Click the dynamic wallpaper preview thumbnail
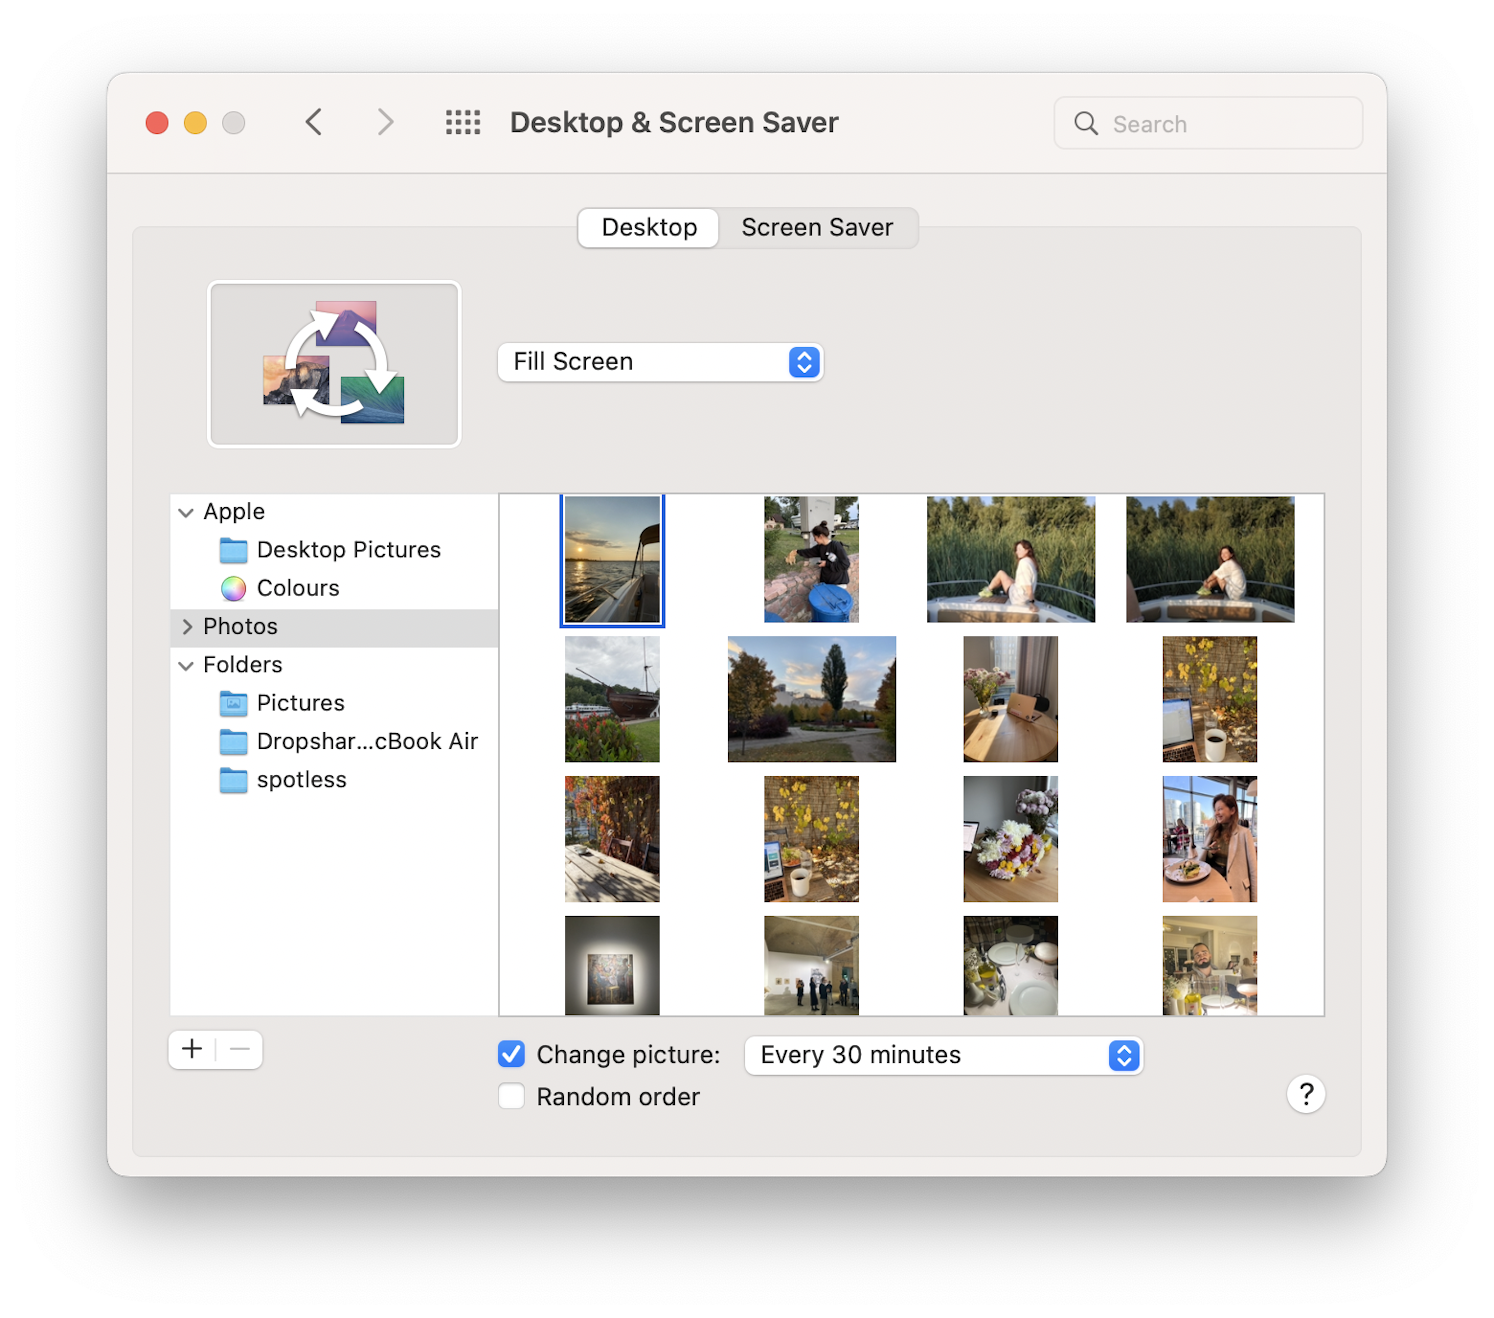The image size is (1494, 1318). click(x=334, y=363)
